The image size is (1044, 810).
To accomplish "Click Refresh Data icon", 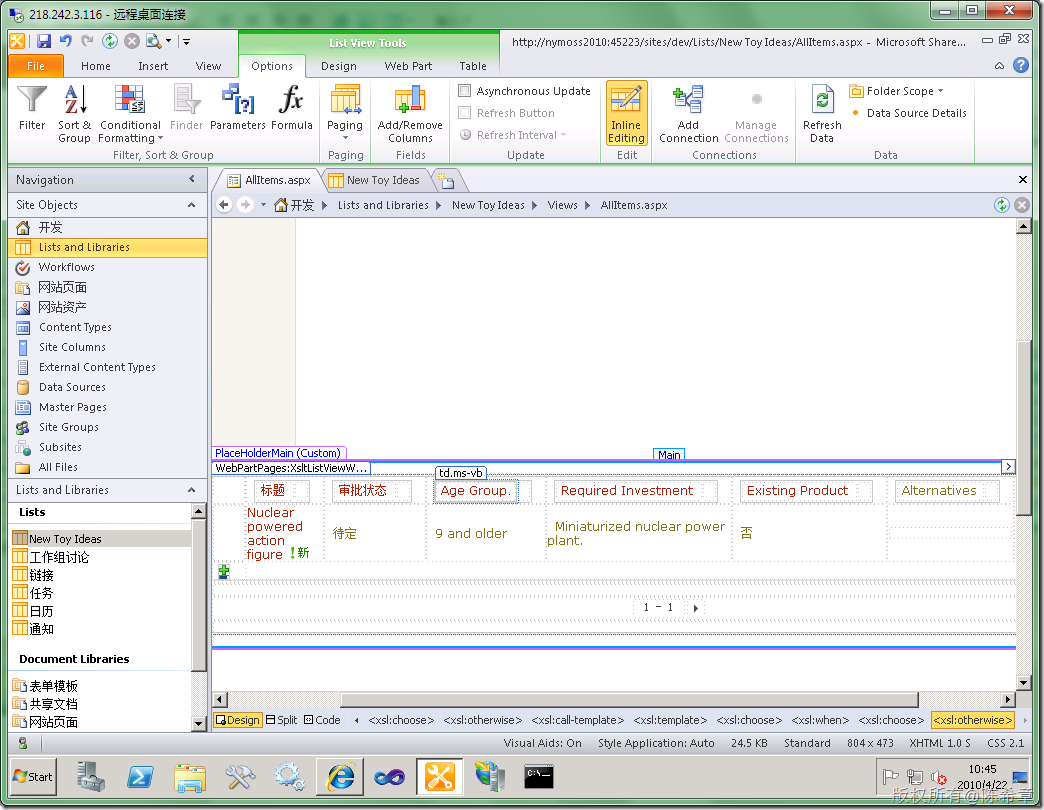I will coord(822,114).
